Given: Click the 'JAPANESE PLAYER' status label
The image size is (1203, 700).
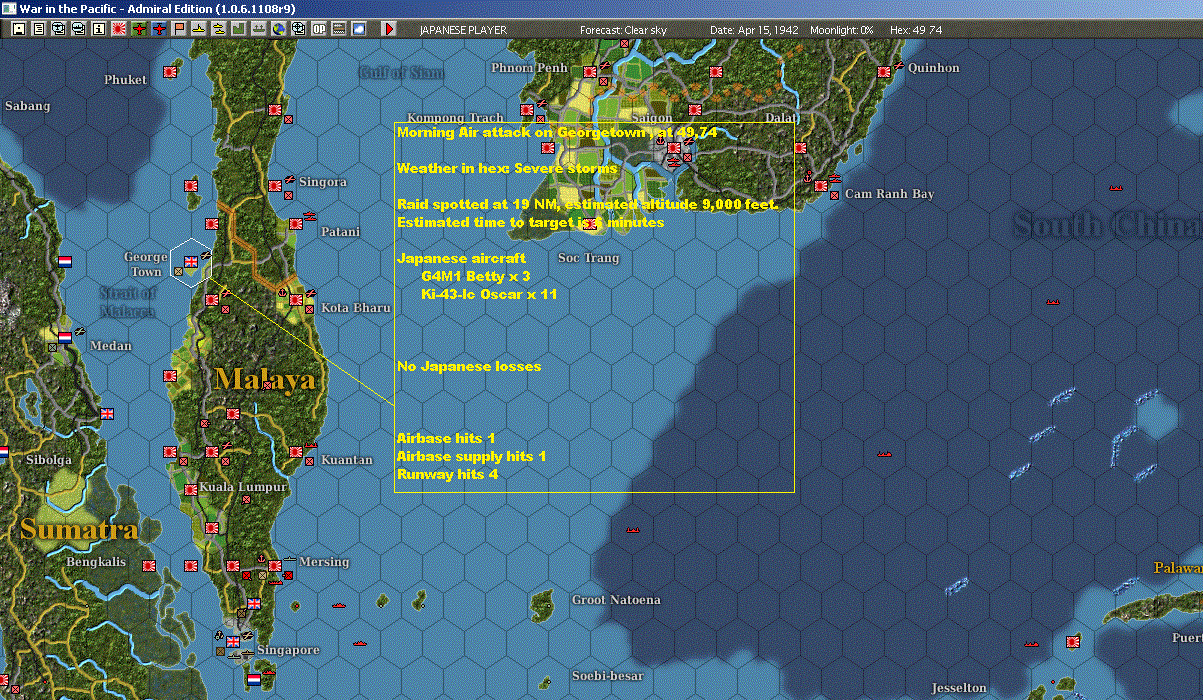Looking at the screenshot, I should 463,30.
